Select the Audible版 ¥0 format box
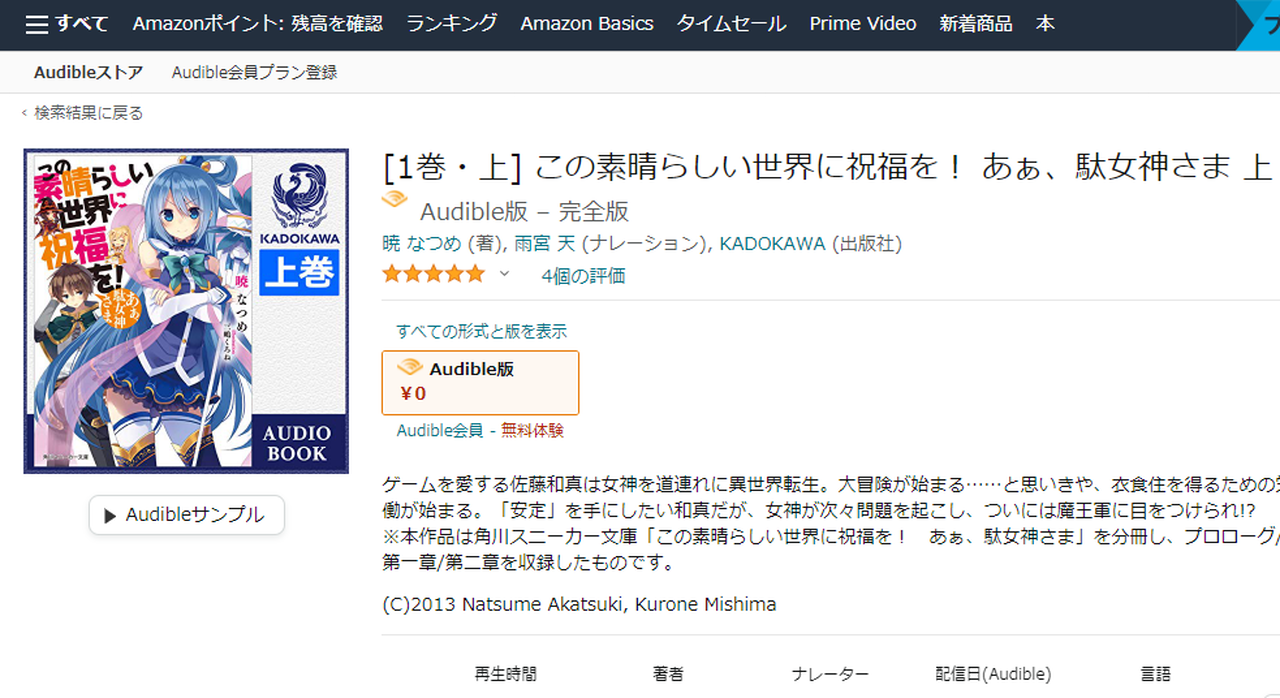The width and height of the screenshot is (1280, 698). 480,382
